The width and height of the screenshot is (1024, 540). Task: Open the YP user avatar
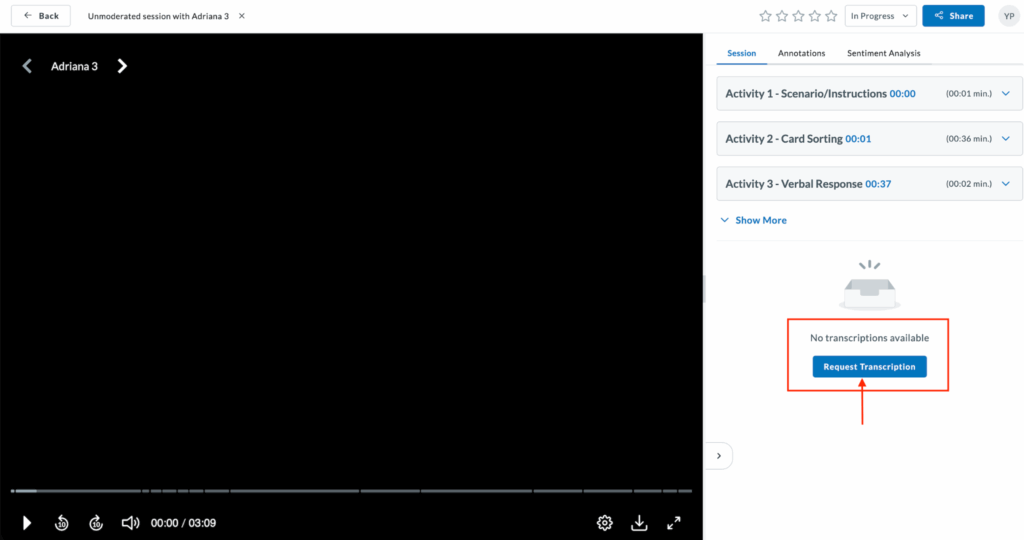[x=1009, y=16]
